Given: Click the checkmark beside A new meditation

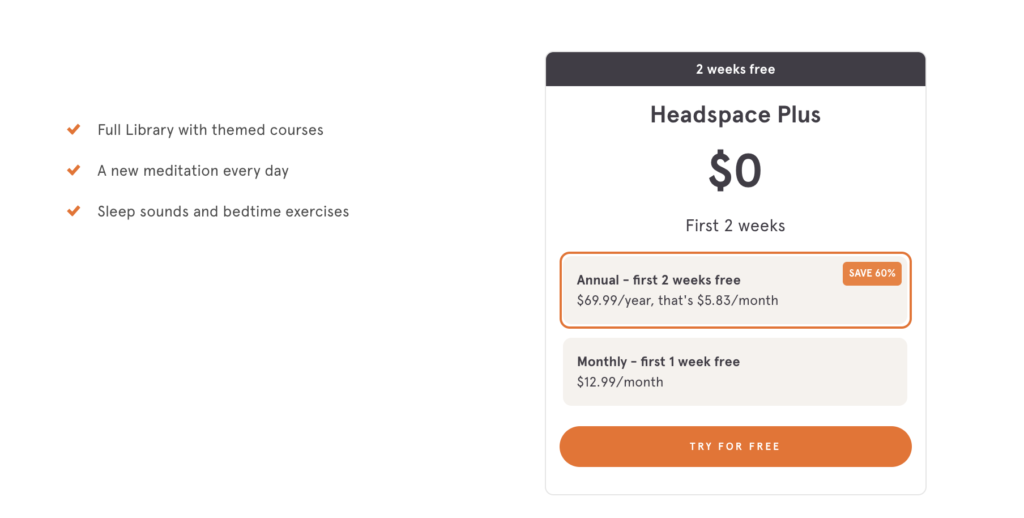Looking at the screenshot, I should click(74, 170).
